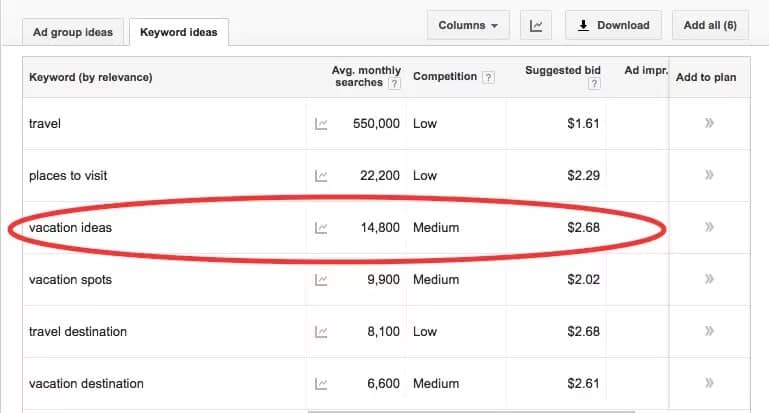Select the keyword 'vacation destination'

tap(86, 384)
